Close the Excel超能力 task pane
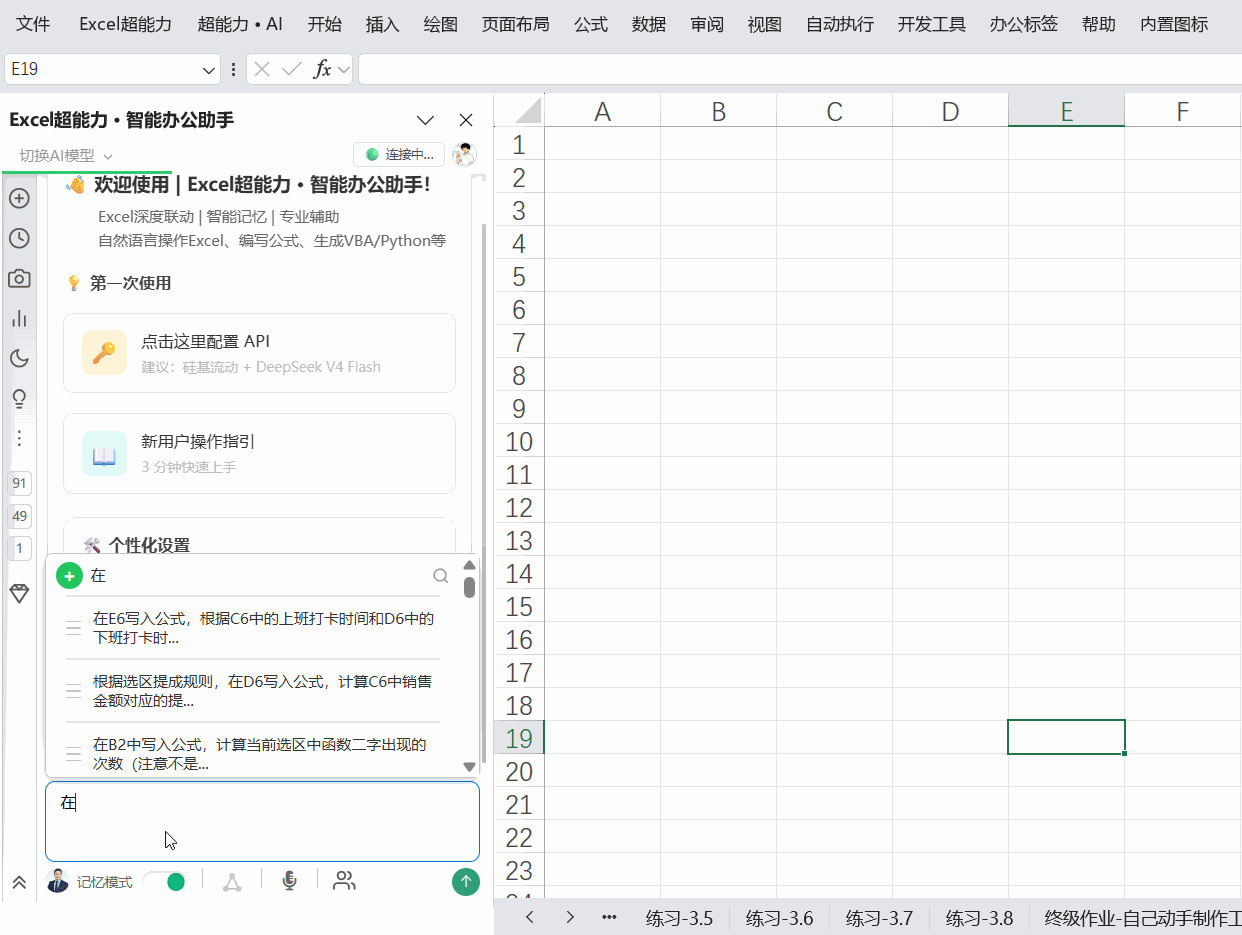 click(x=466, y=120)
